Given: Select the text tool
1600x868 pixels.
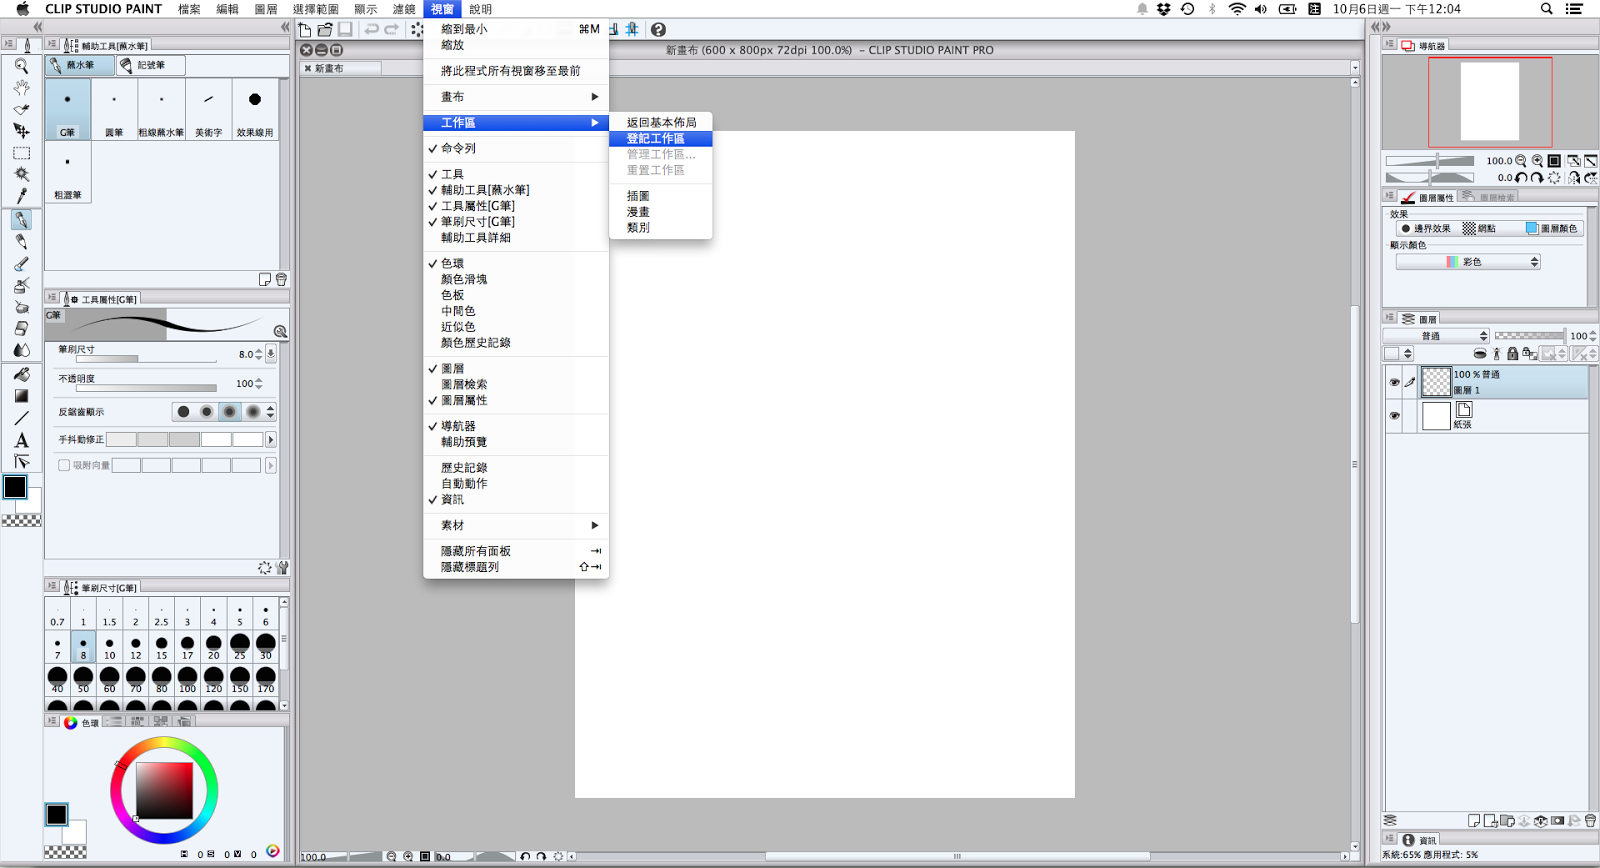Looking at the screenshot, I should 21,440.
